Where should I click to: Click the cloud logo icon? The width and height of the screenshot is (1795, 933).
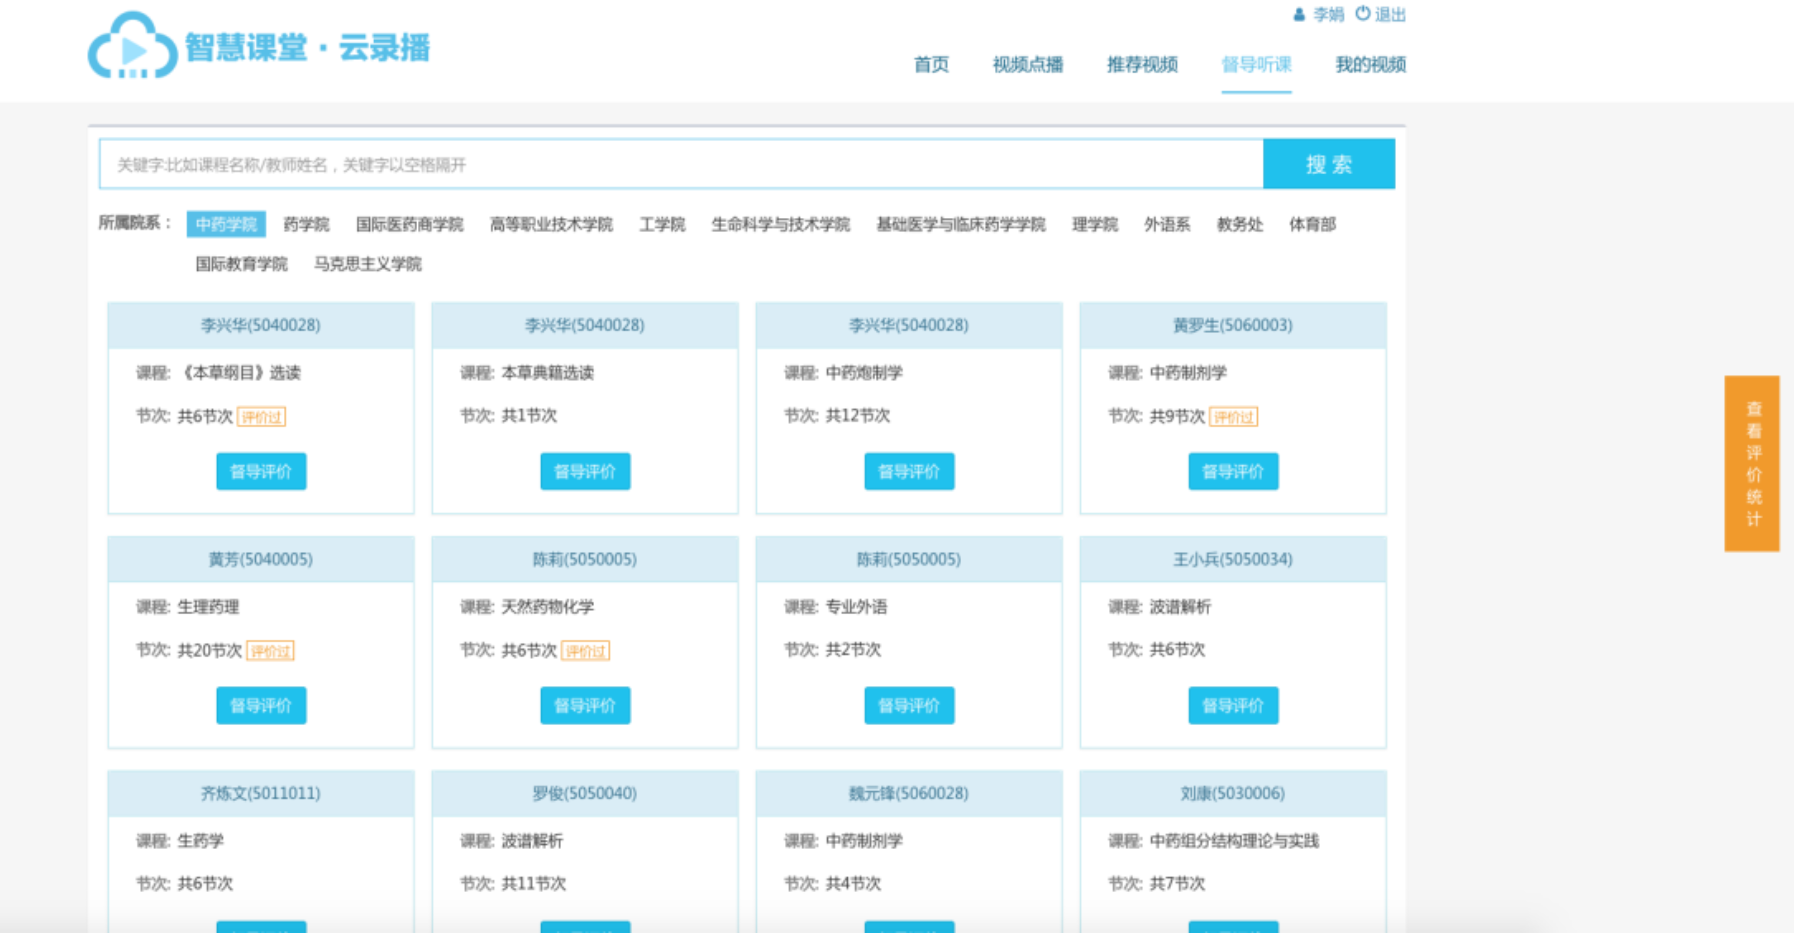(x=132, y=47)
